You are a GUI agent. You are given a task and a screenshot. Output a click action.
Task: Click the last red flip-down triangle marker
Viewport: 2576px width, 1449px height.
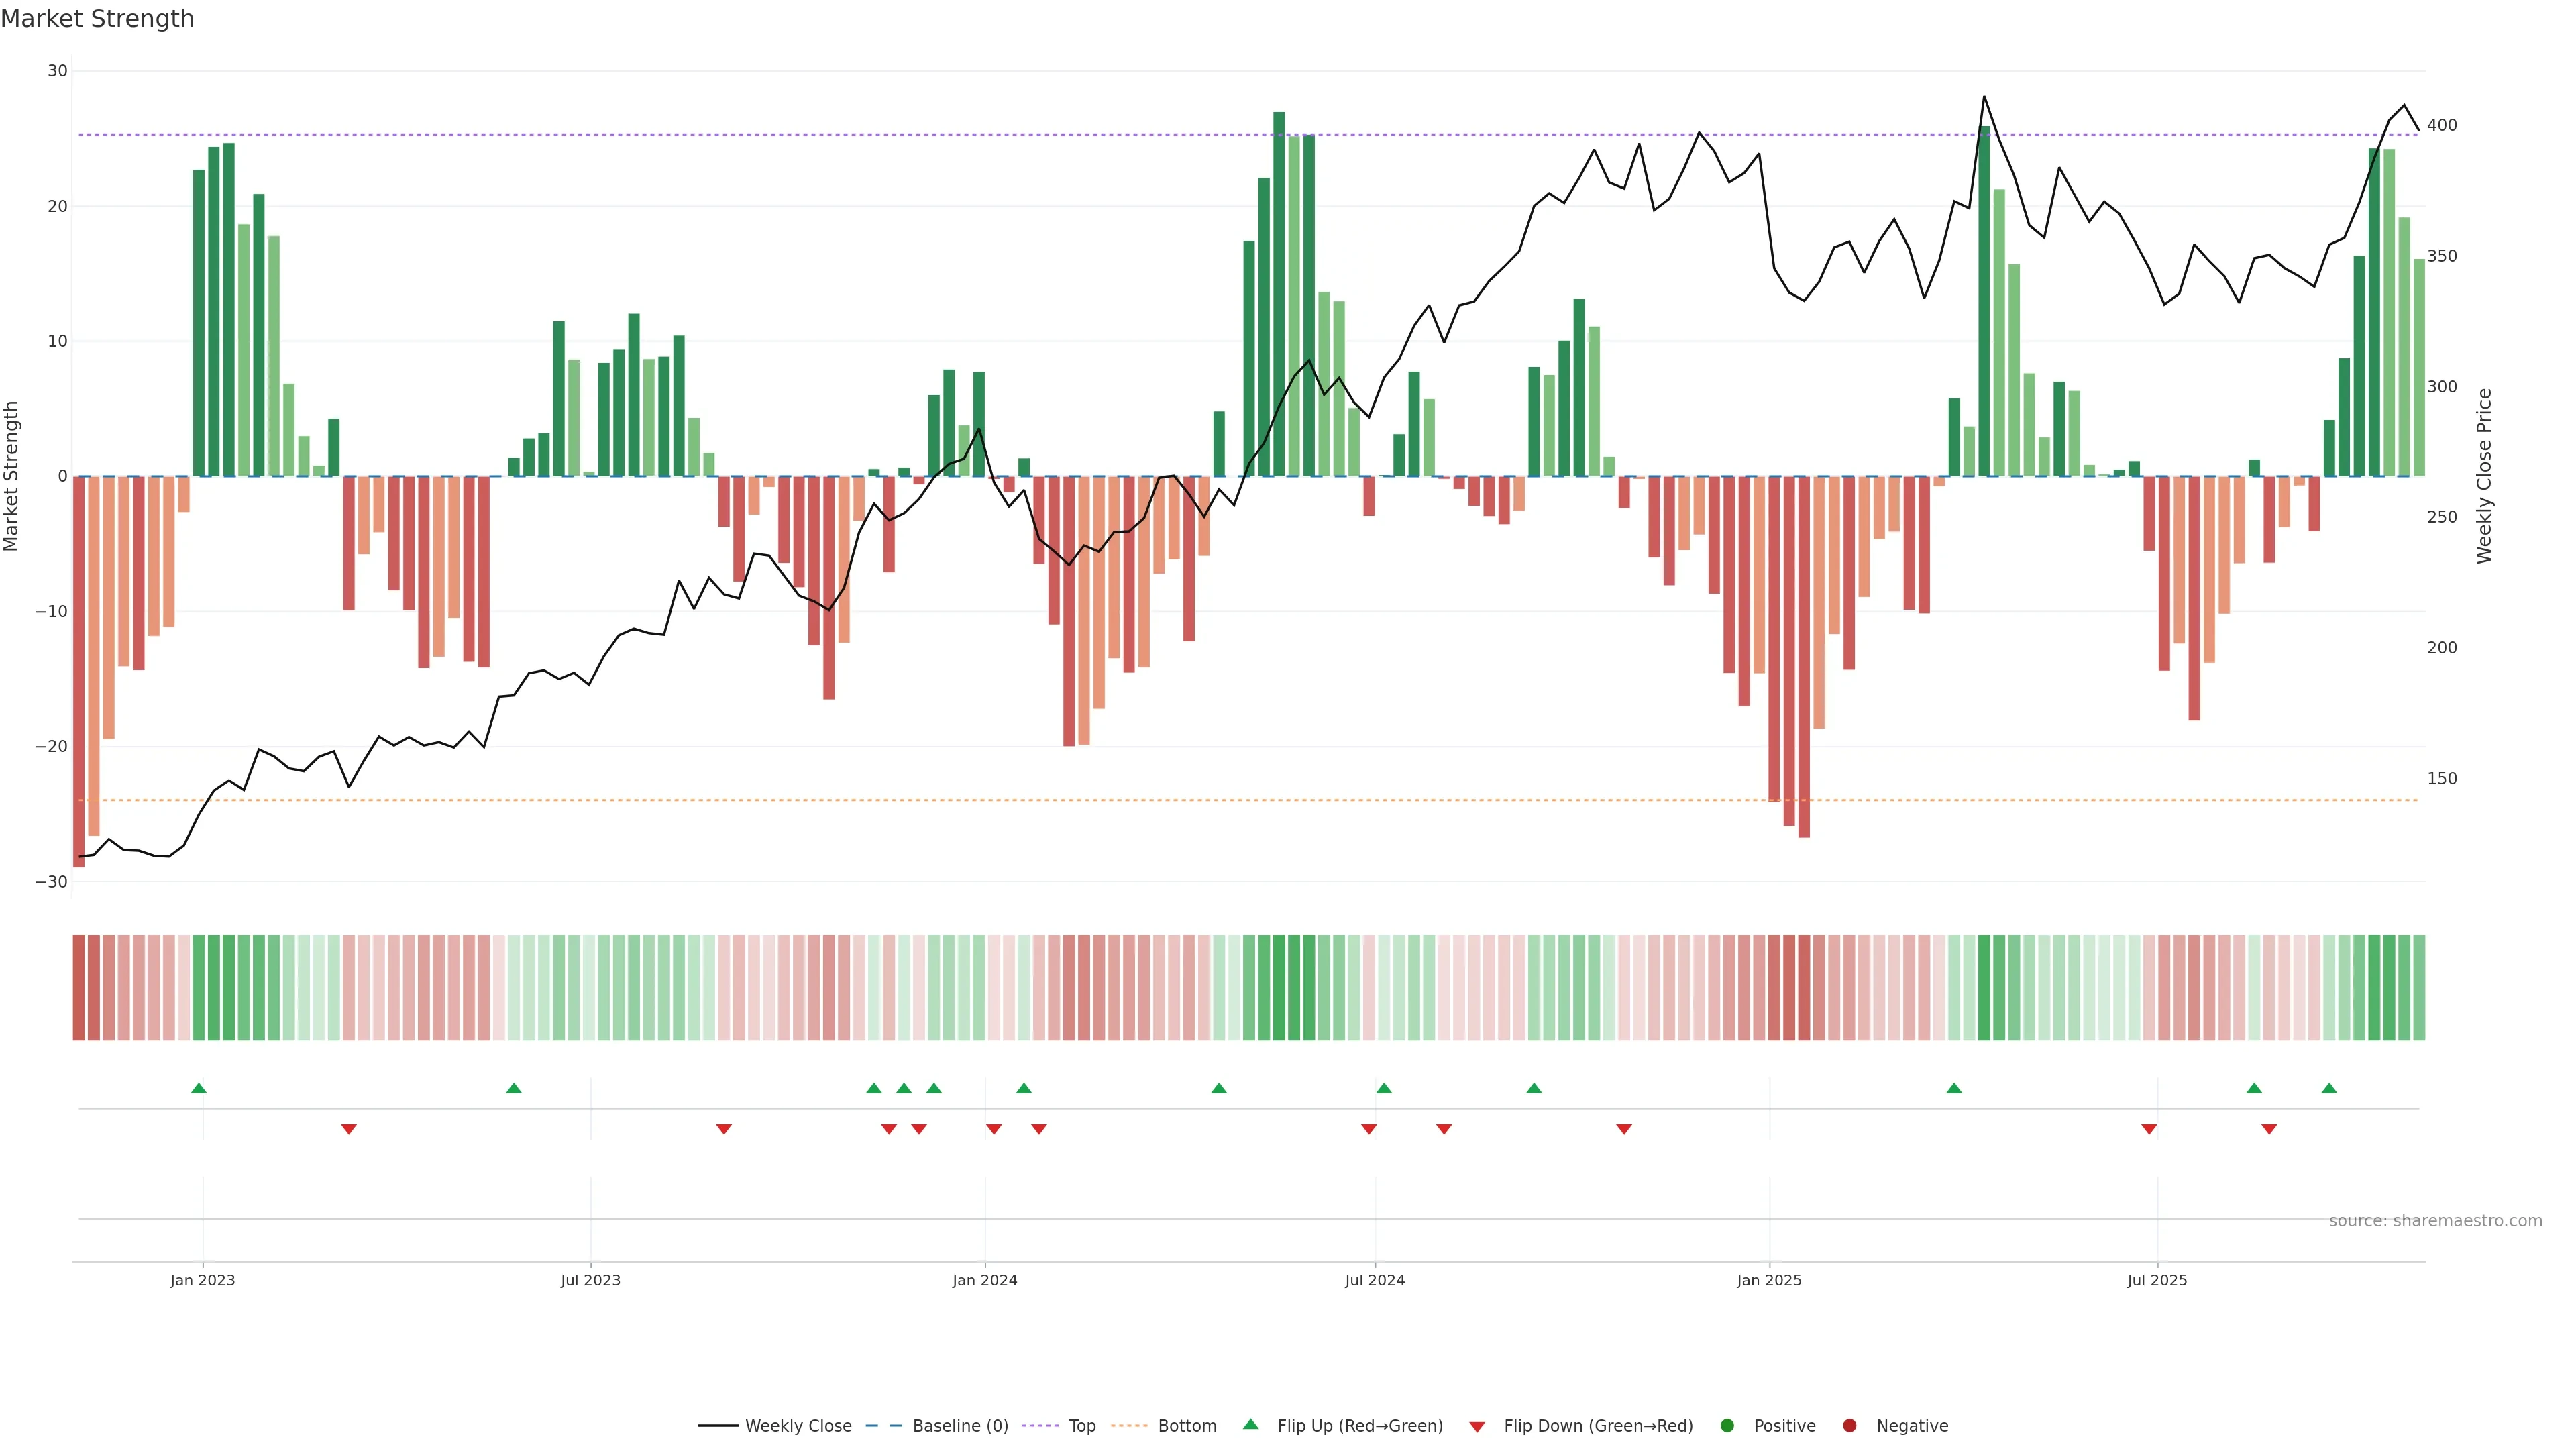click(2269, 1129)
